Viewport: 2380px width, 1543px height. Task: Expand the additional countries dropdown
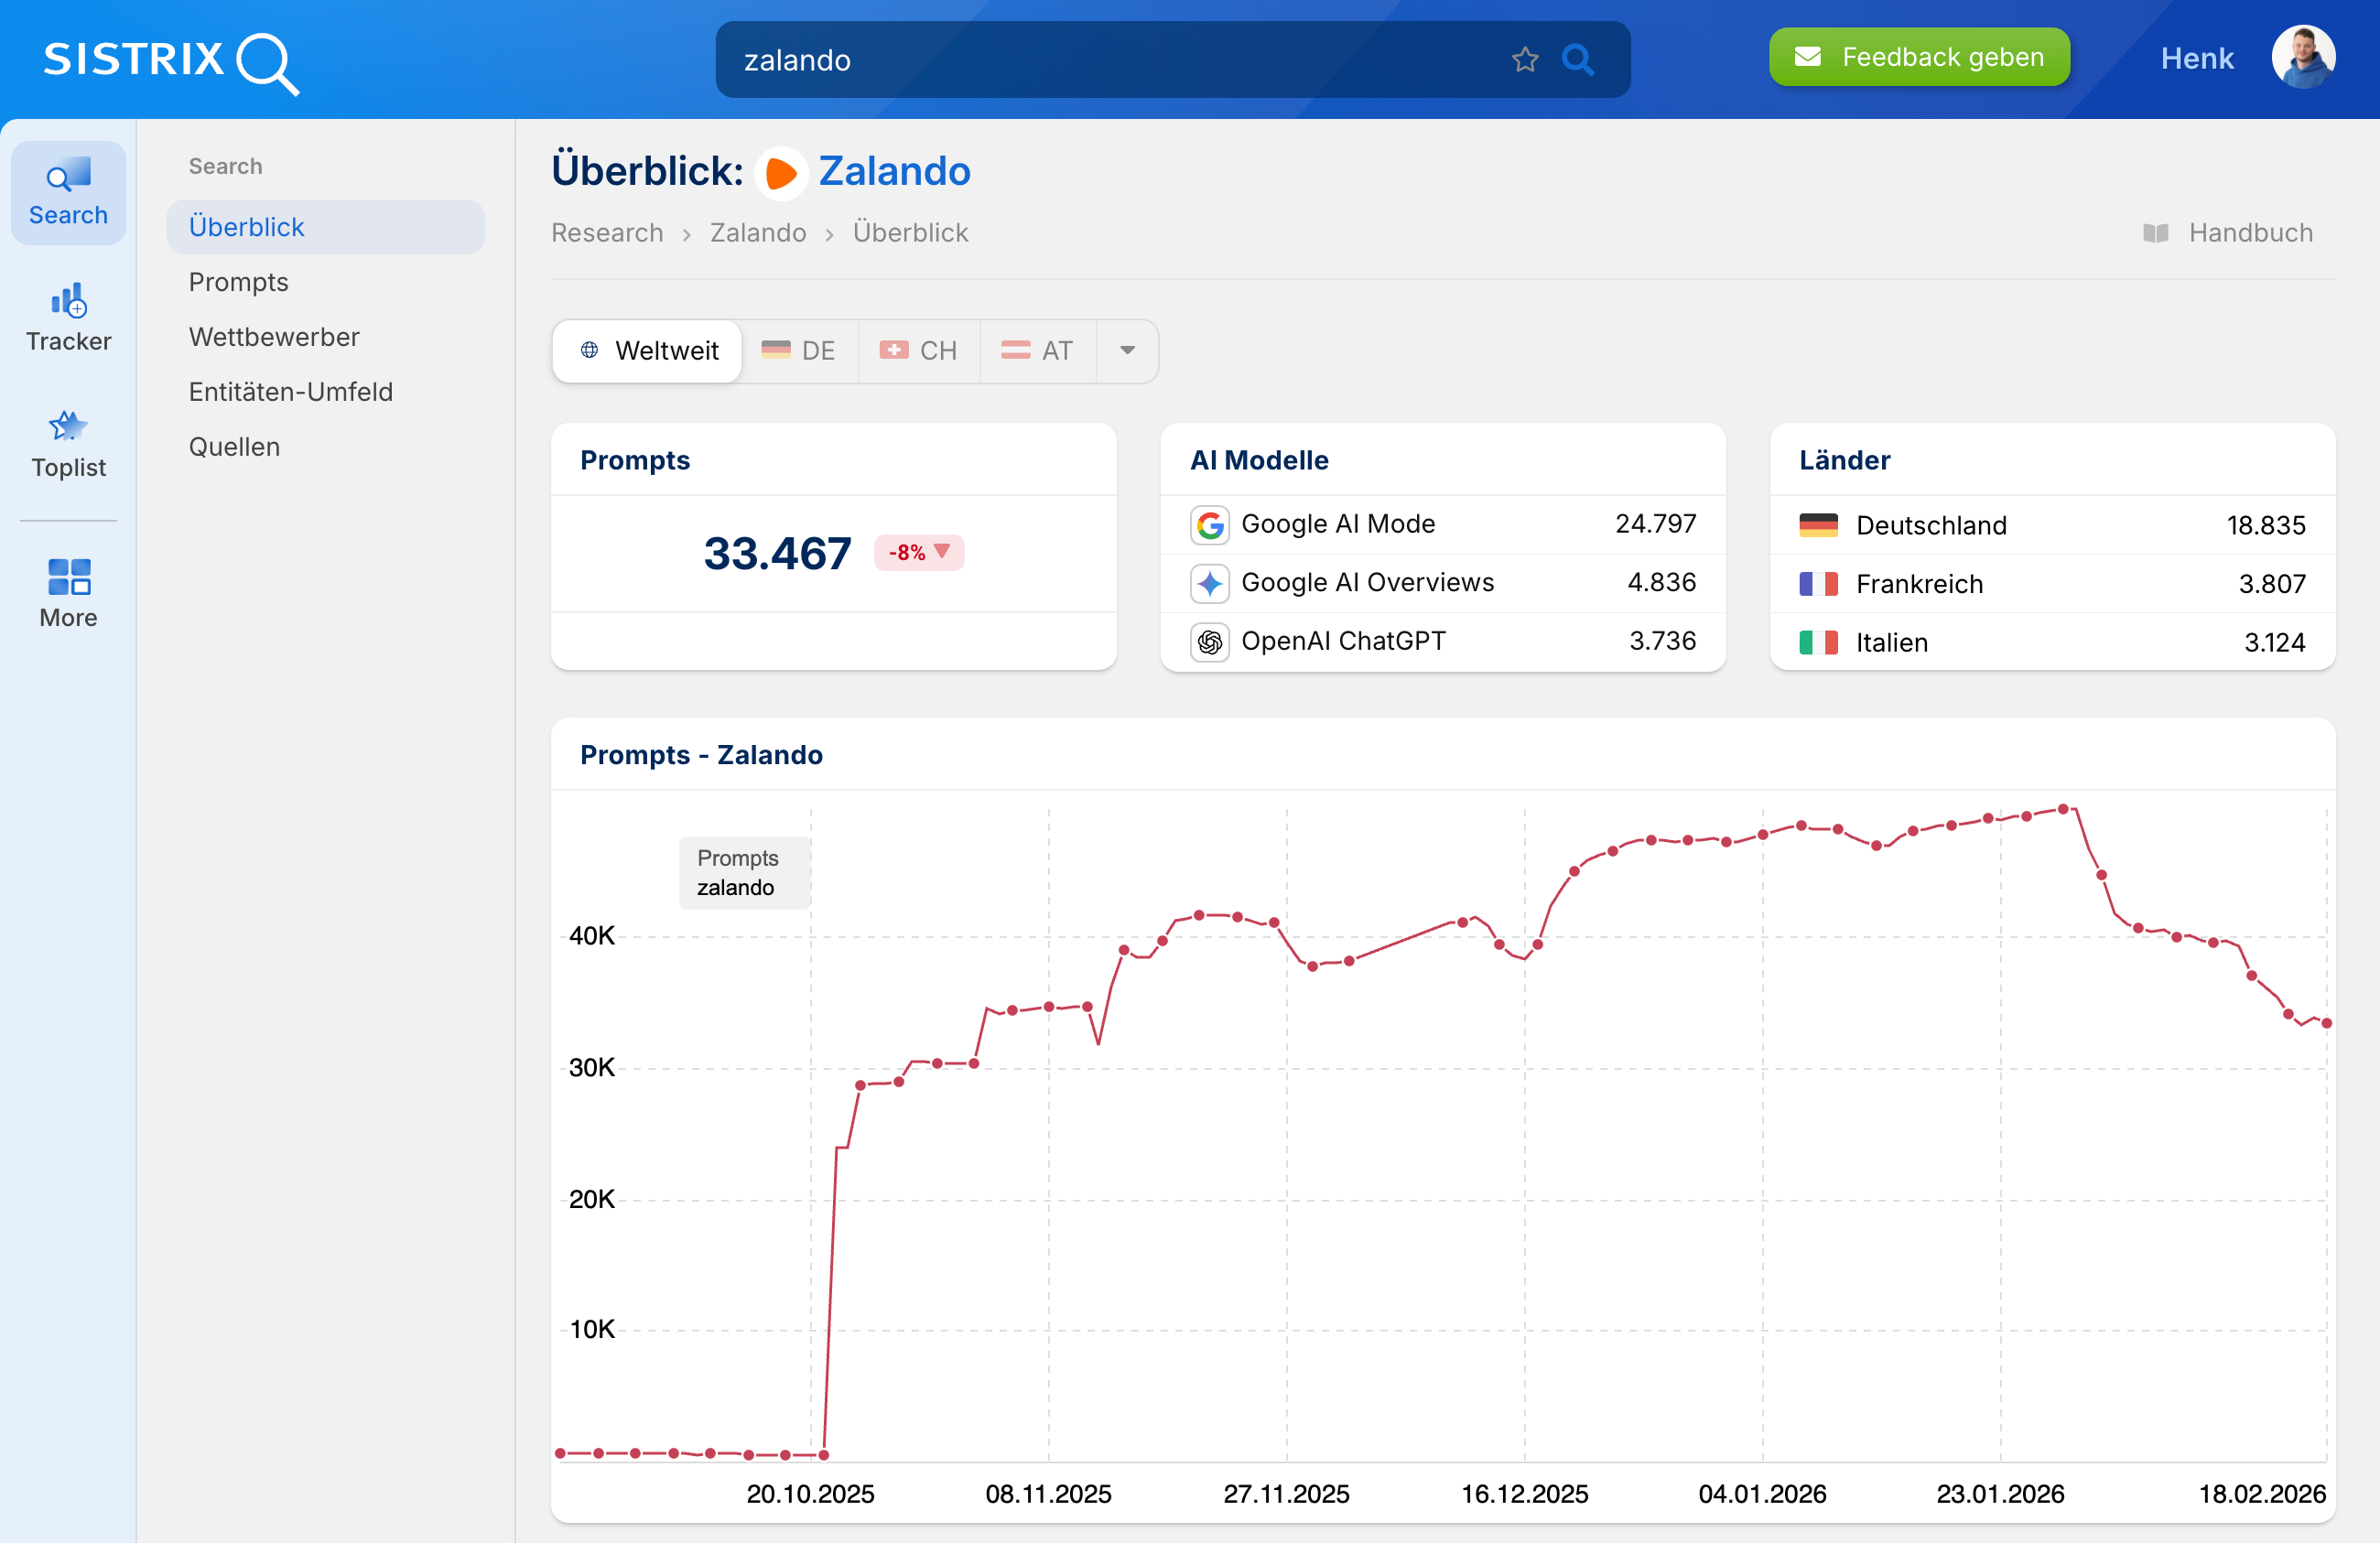[x=1127, y=351]
